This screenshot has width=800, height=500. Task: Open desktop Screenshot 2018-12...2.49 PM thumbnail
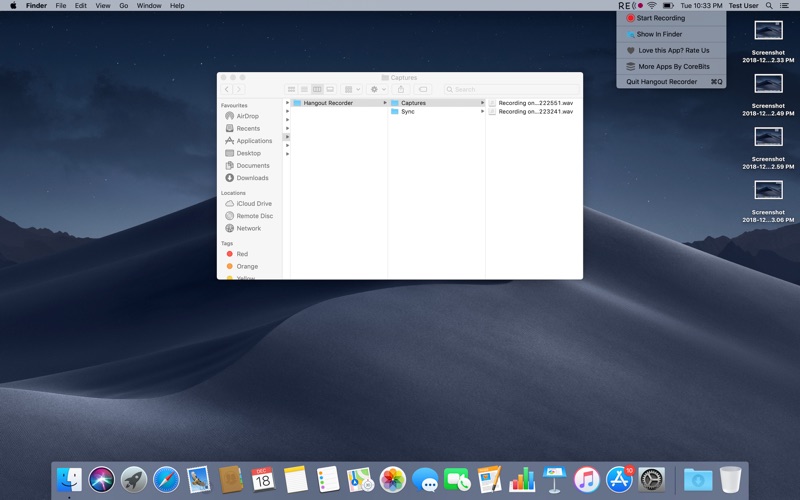click(768, 84)
